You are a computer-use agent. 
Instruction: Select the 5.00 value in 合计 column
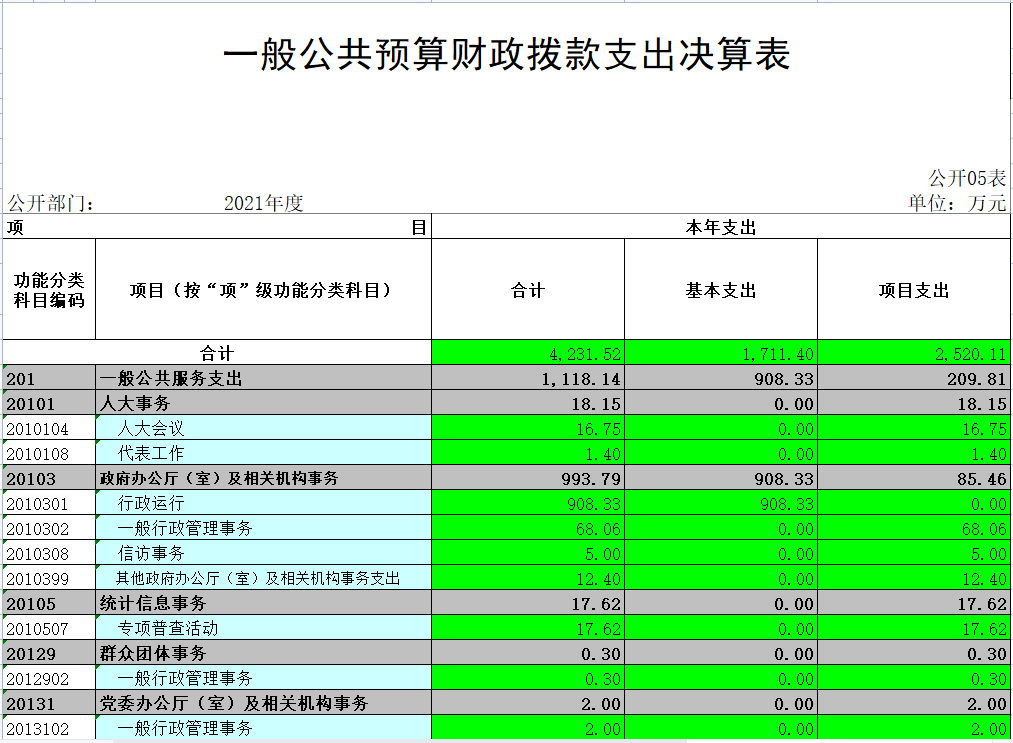[x=528, y=553]
